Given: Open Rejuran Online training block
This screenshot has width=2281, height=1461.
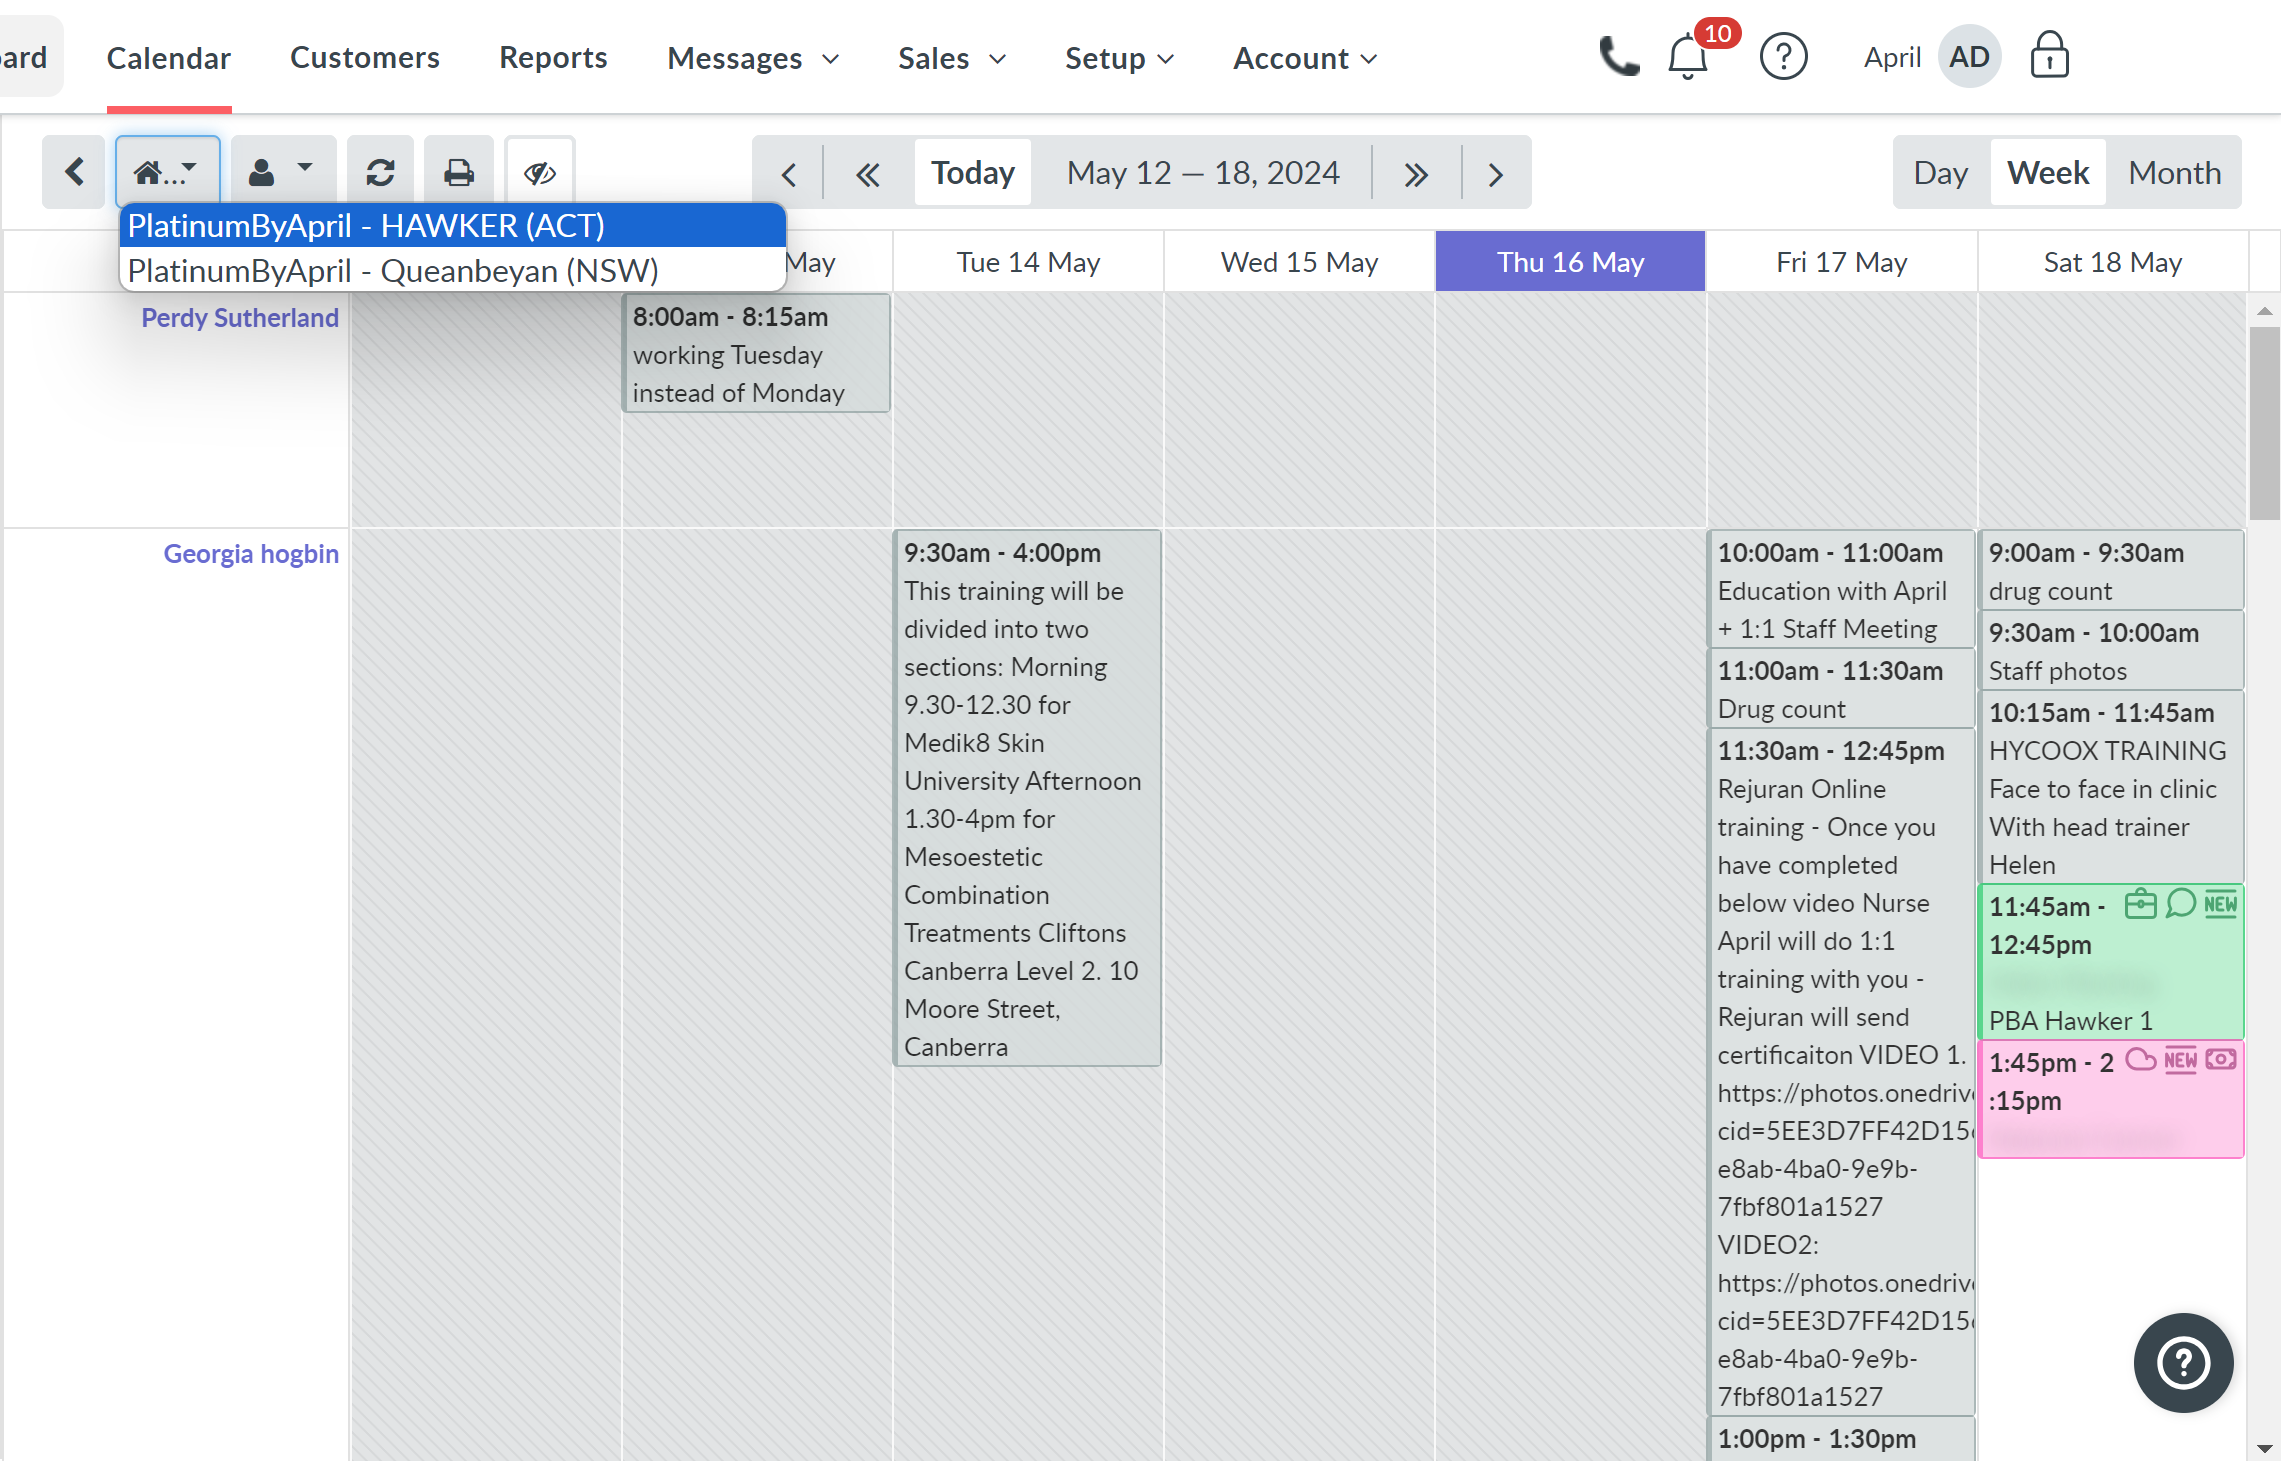Looking at the screenshot, I should [x=1841, y=1072].
